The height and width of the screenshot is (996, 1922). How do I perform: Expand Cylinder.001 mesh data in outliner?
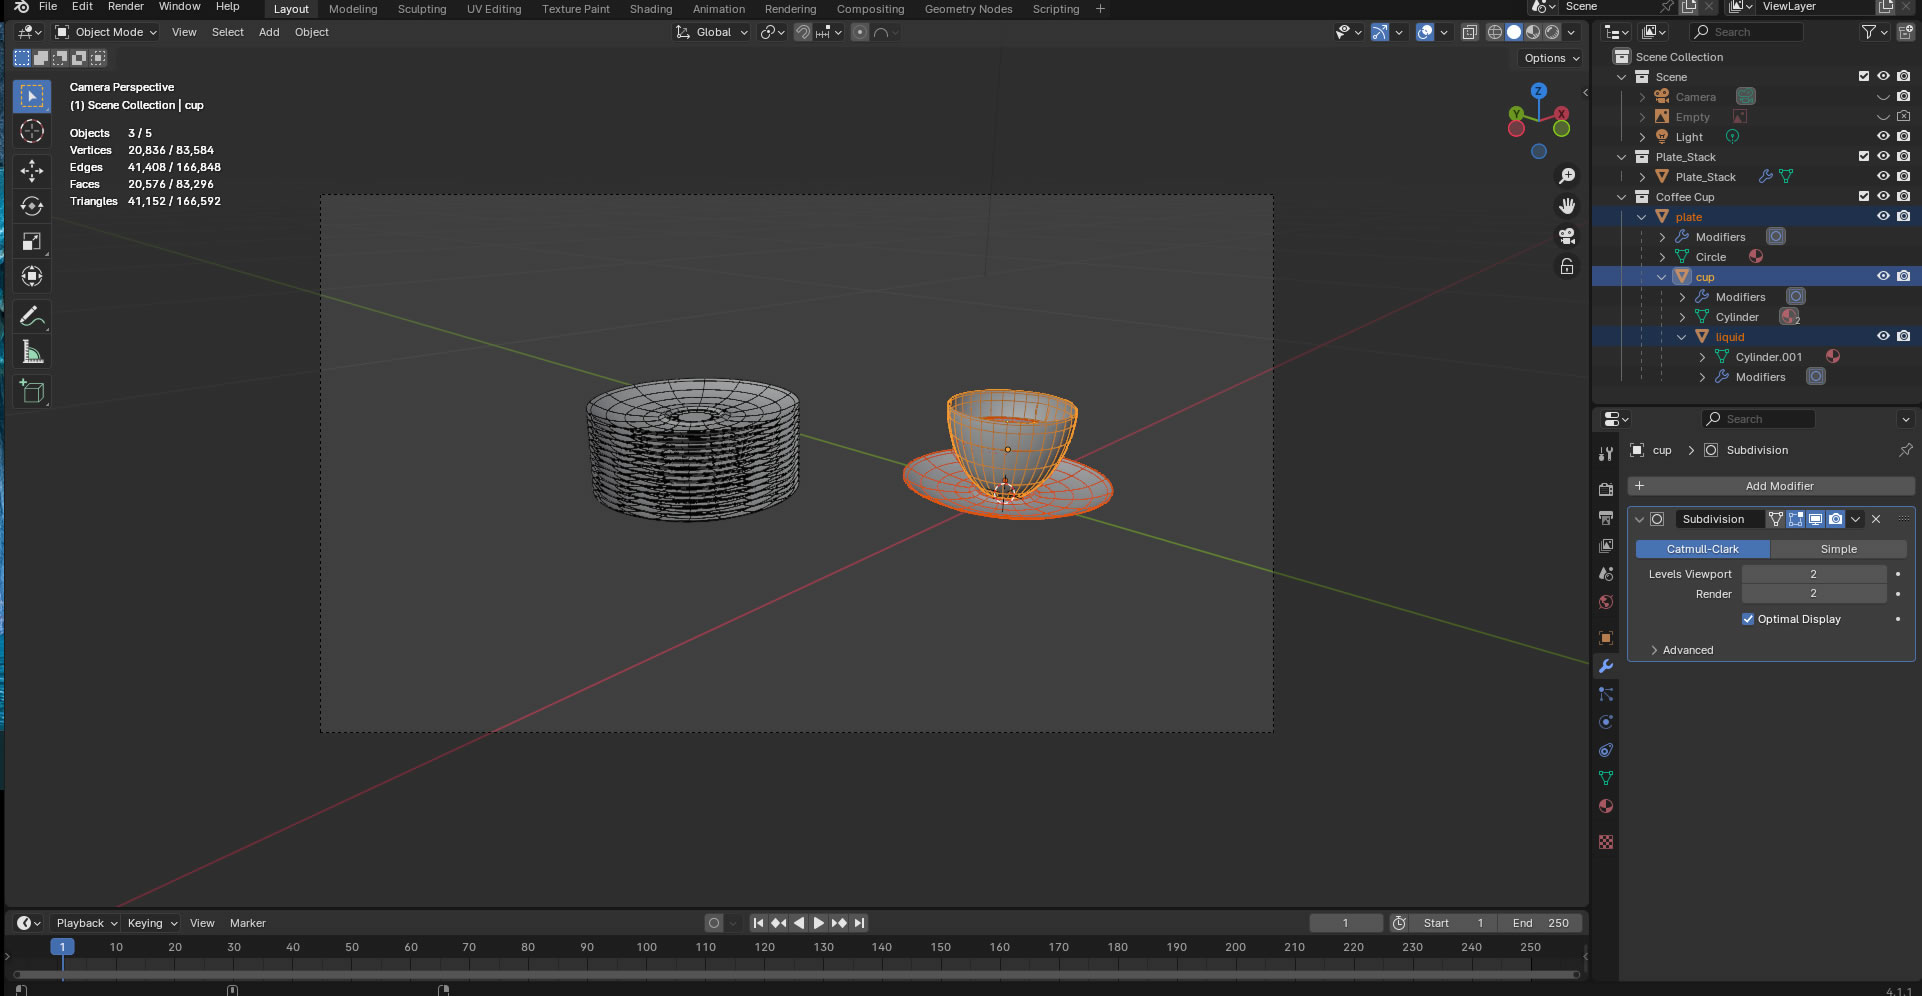1702,357
